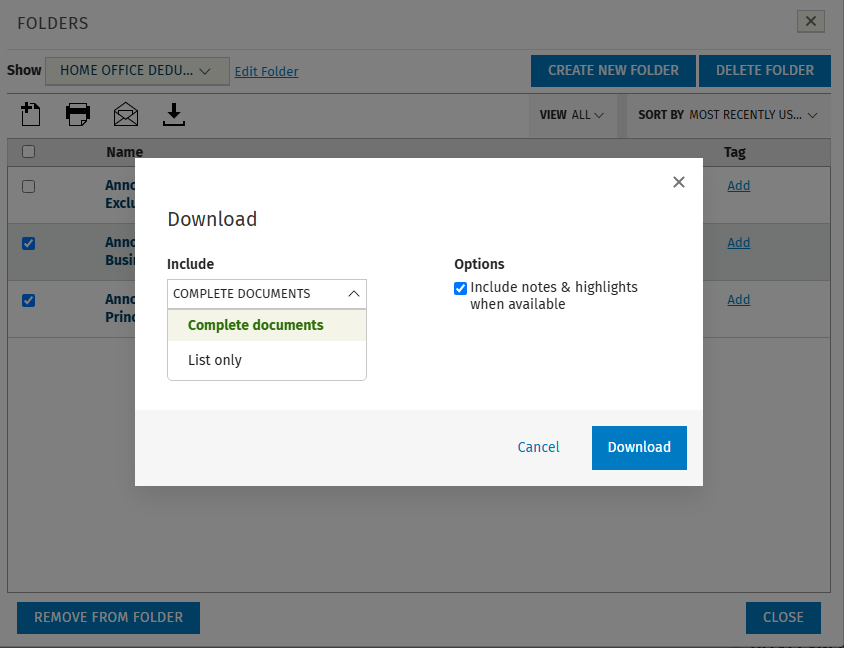Open the Home Office Dedu... folder dropdown
The width and height of the screenshot is (844, 648).
[x=137, y=71]
